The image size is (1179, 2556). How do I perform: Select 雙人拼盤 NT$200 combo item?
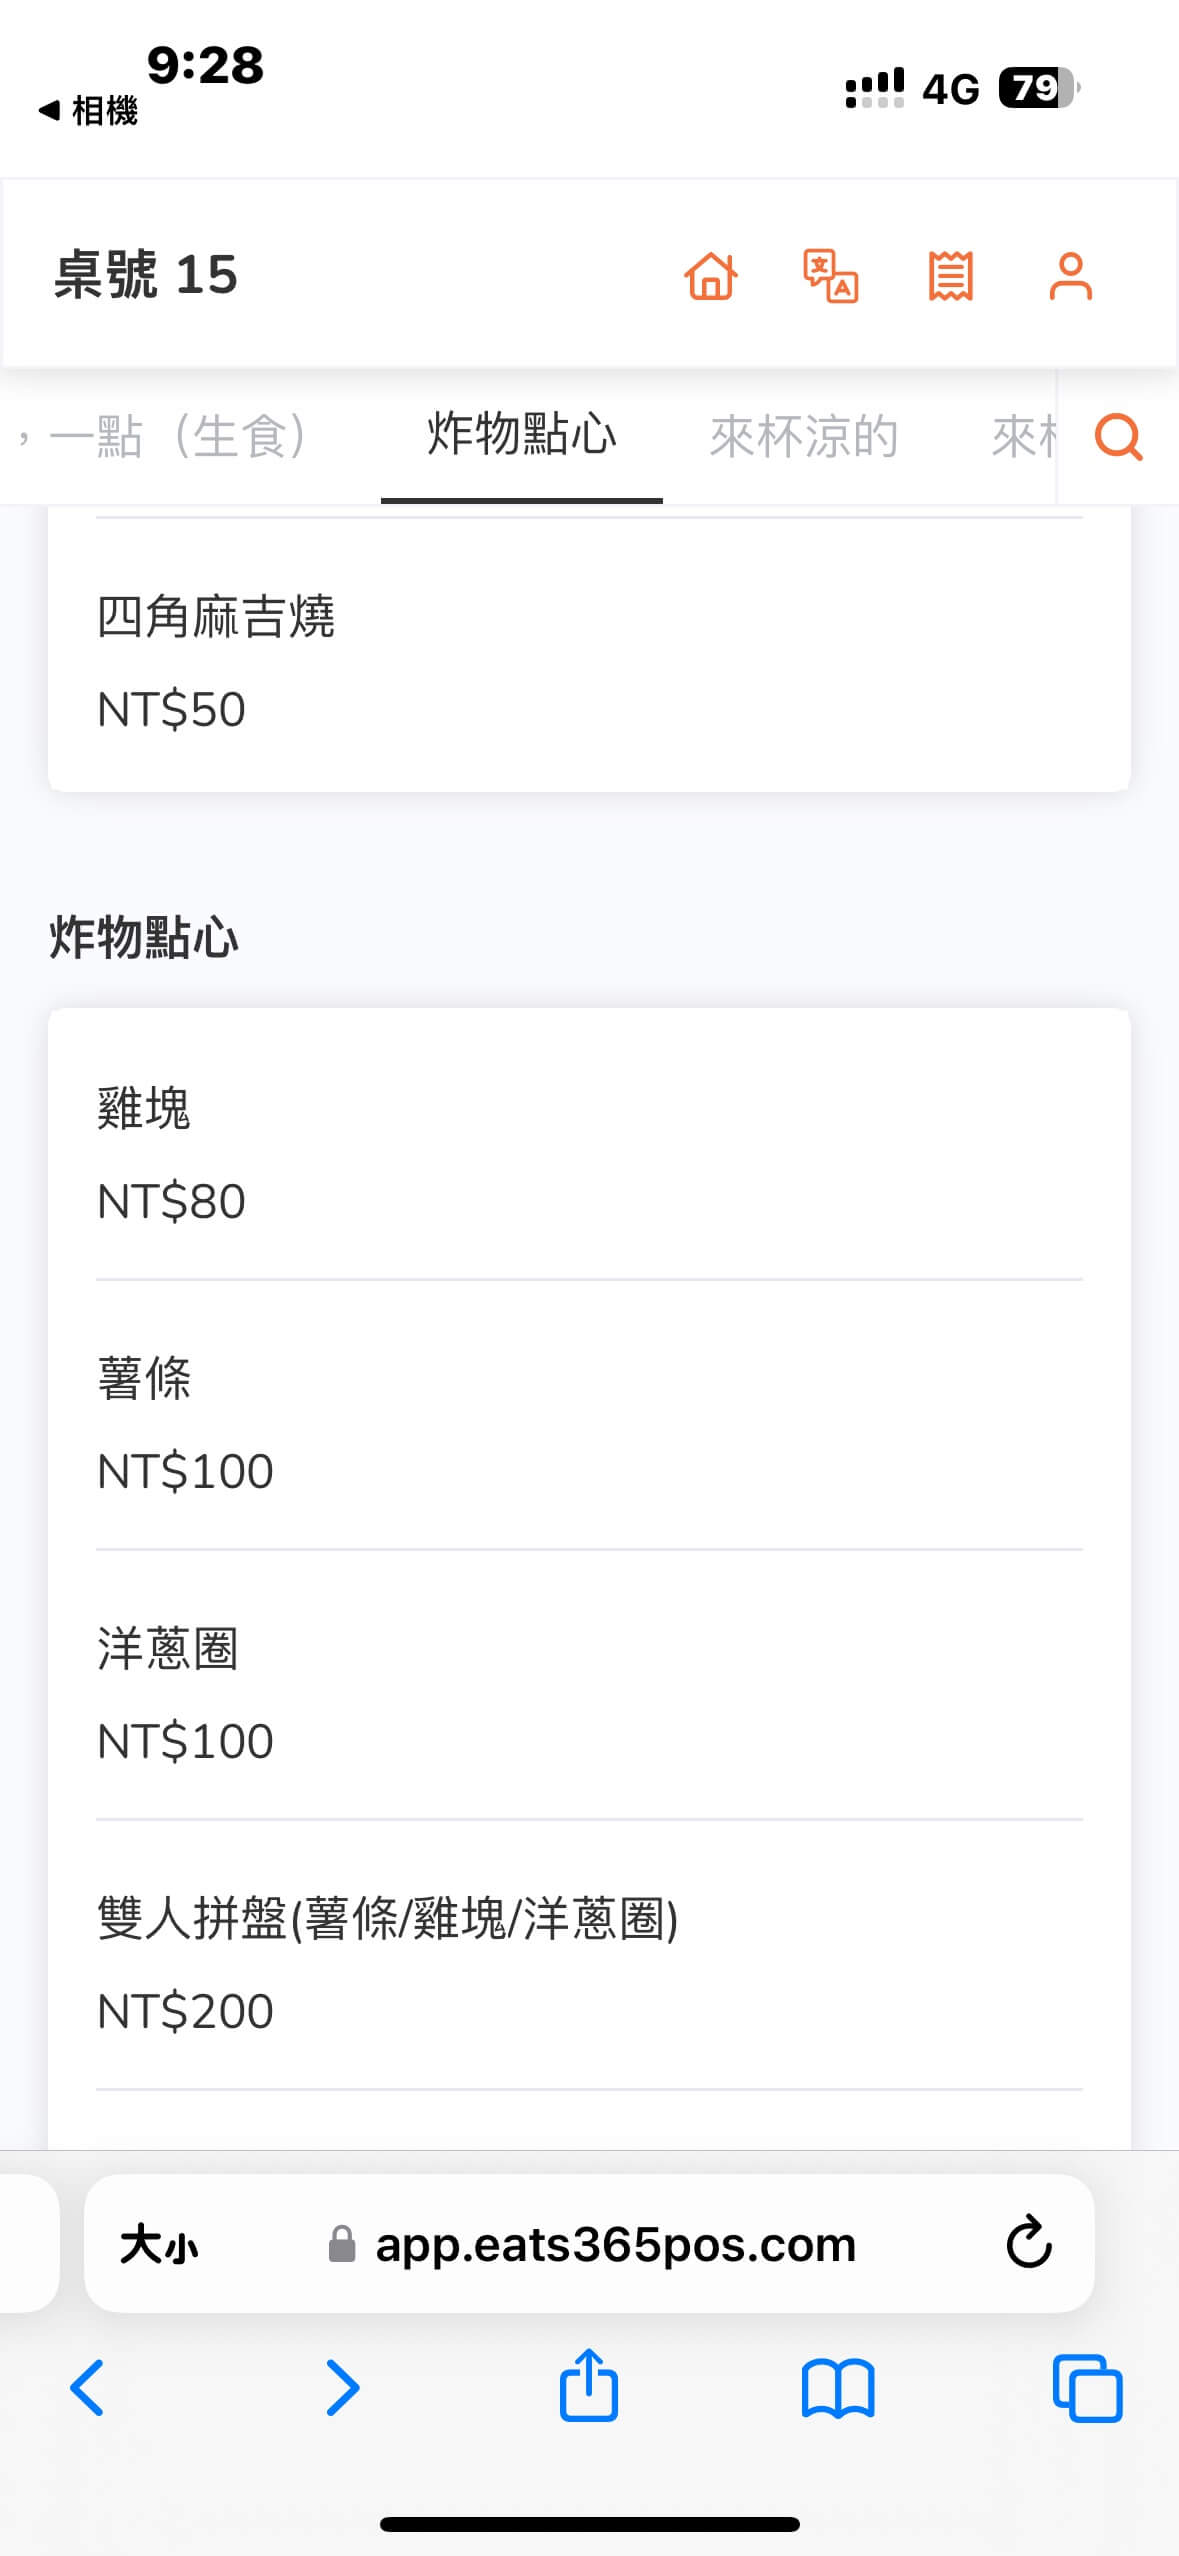[x=588, y=1963]
